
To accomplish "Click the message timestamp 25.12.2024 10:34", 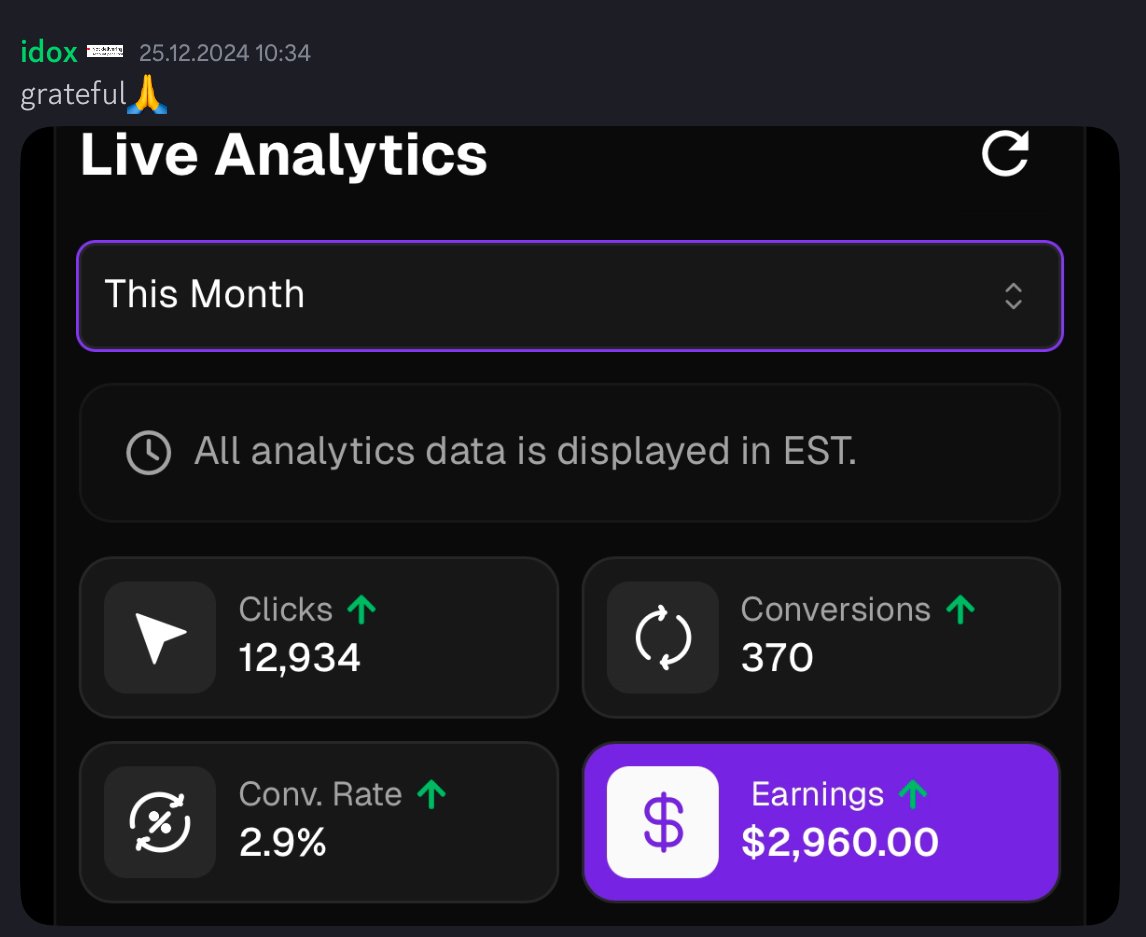I will (224, 53).
